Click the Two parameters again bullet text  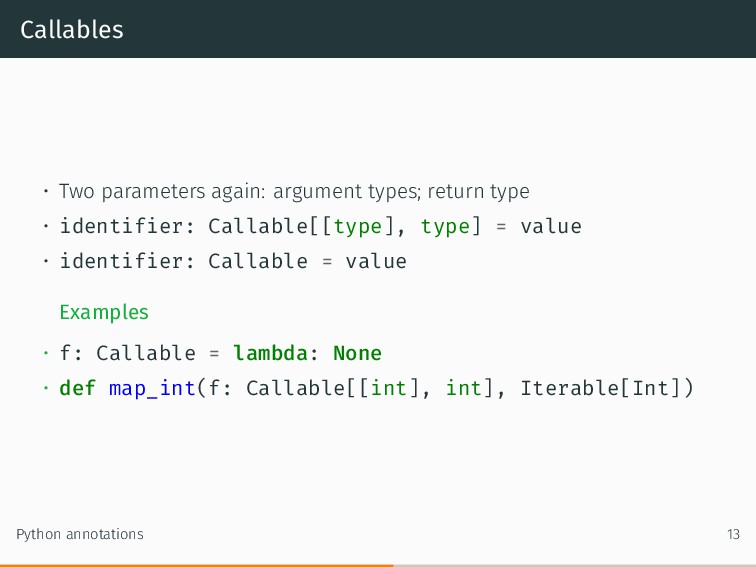[294, 191]
